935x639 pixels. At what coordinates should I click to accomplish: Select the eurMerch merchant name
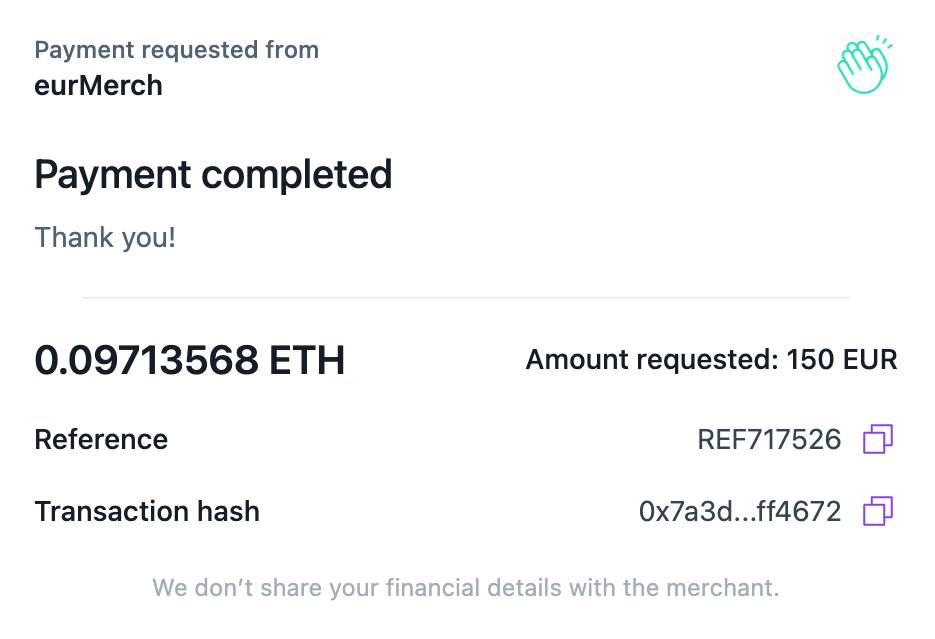coord(98,85)
